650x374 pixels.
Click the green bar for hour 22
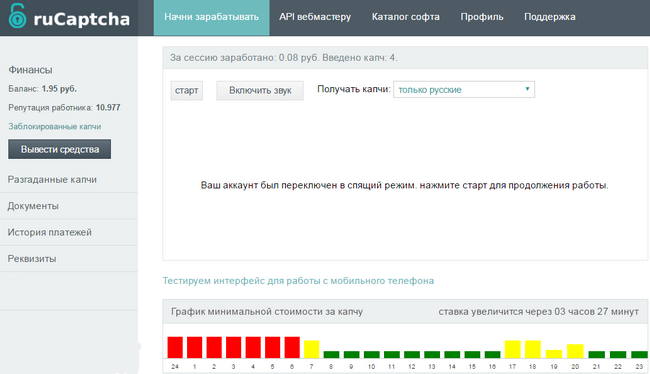coord(618,355)
